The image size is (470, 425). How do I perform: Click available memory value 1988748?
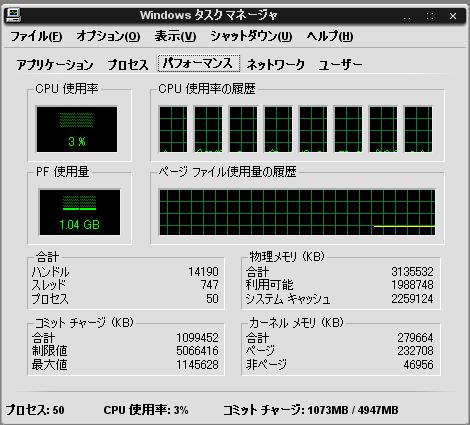coord(412,285)
